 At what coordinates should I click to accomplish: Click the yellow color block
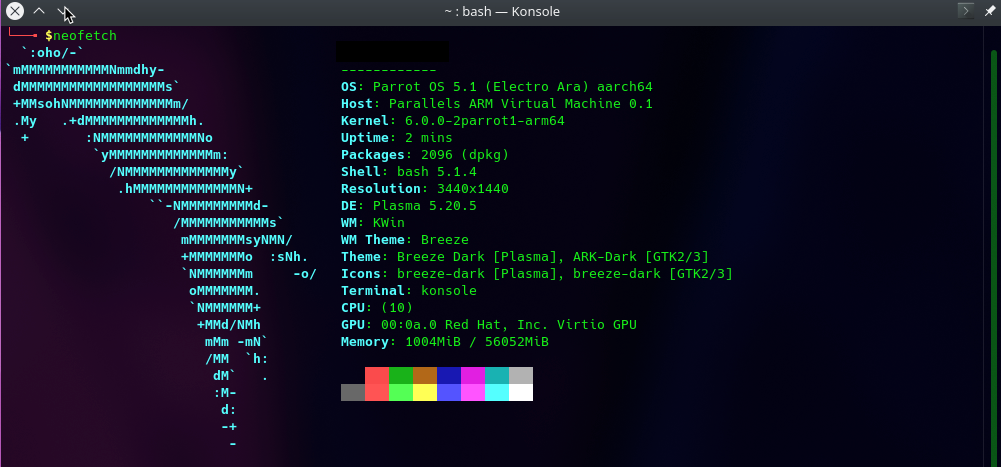tap(425, 392)
